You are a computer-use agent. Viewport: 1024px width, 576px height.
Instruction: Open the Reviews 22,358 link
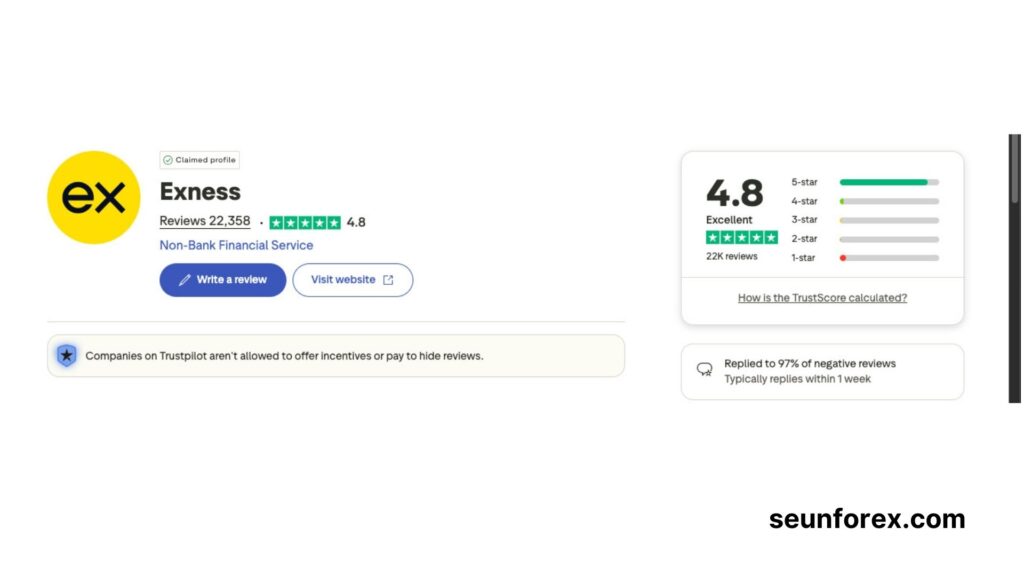point(205,222)
